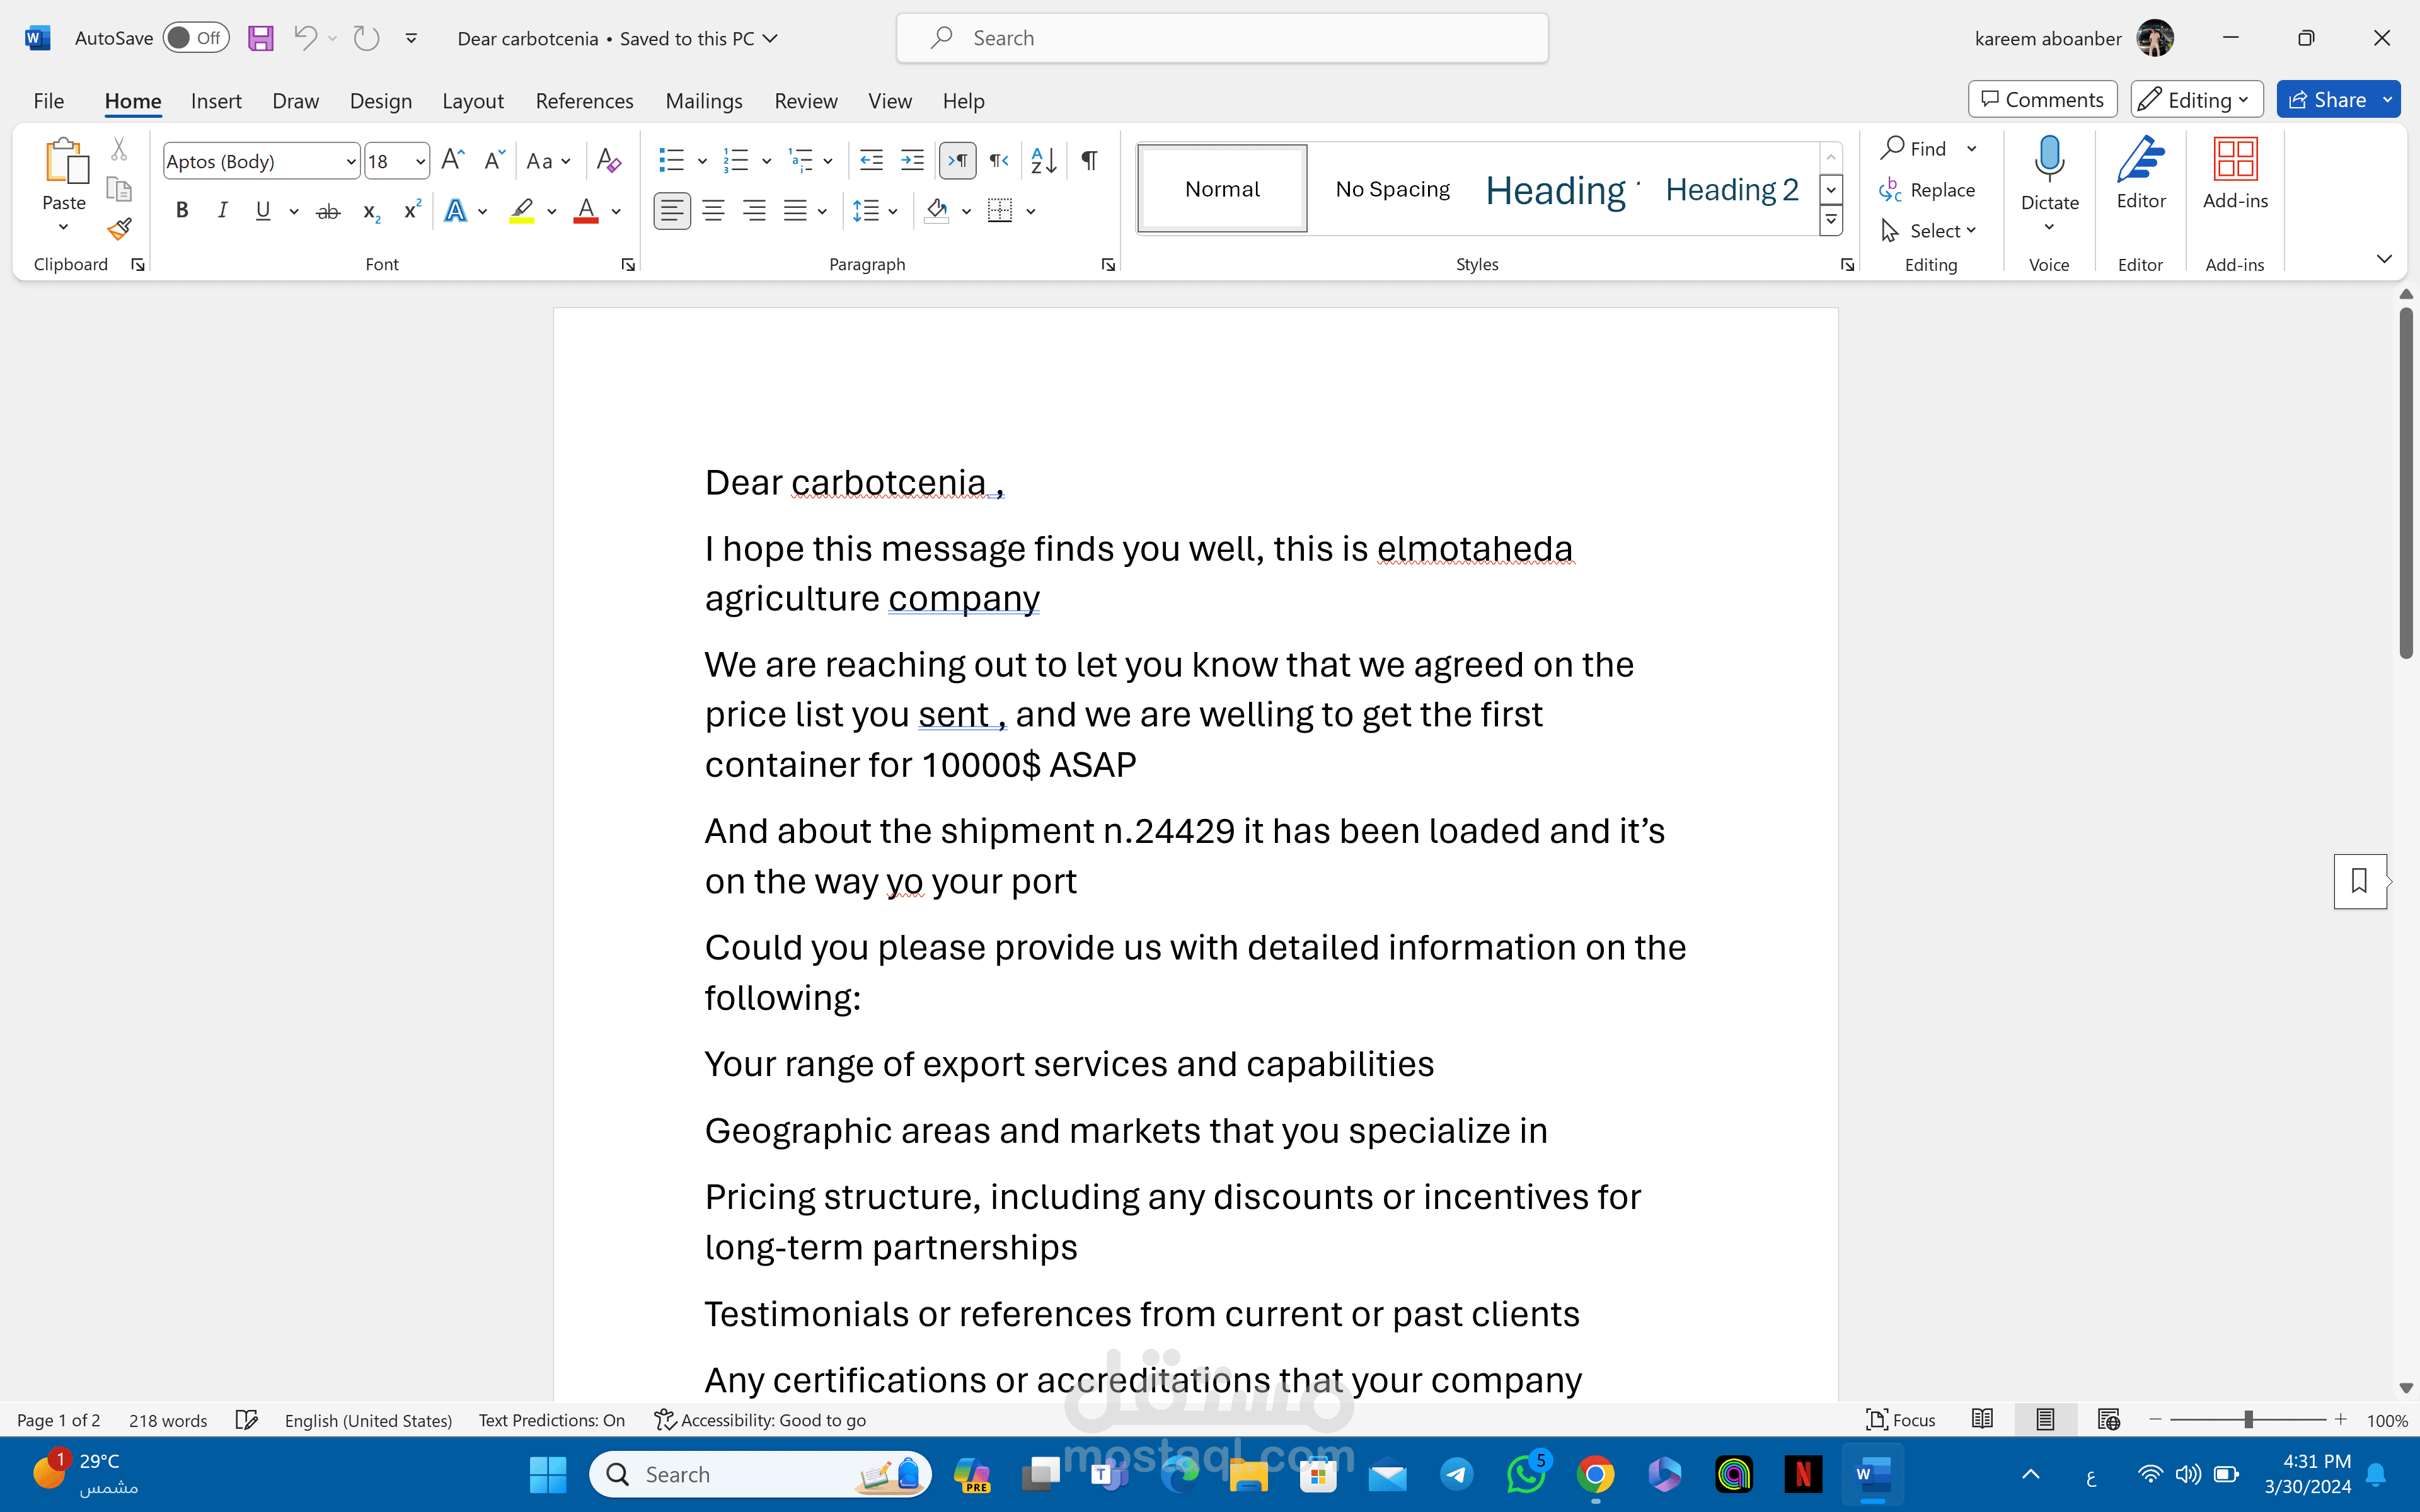
Task: Open the Editing mode dropdown
Action: tap(2197, 99)
